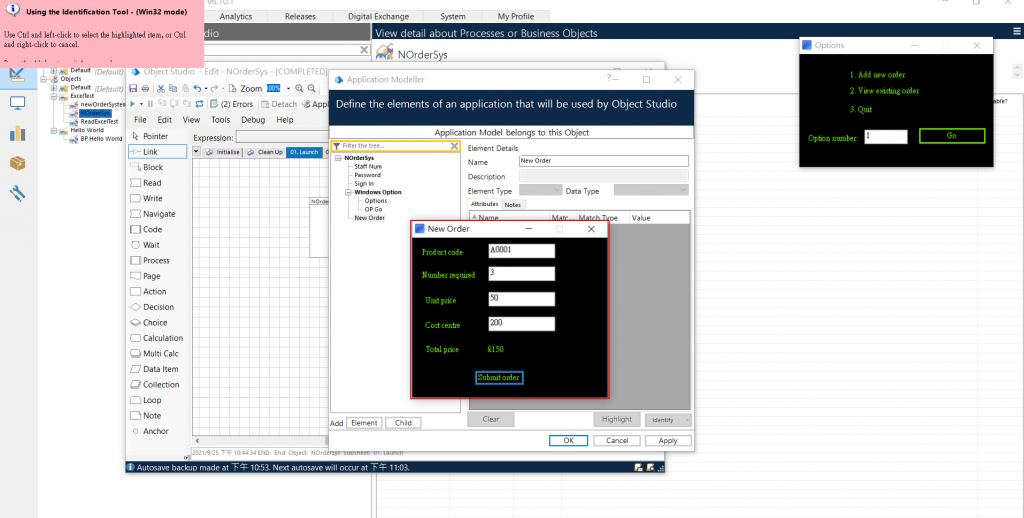The height and width of the screenshot is (518, 1024).
Task: Click the Highlight button
Action: [x=616, y=419]
